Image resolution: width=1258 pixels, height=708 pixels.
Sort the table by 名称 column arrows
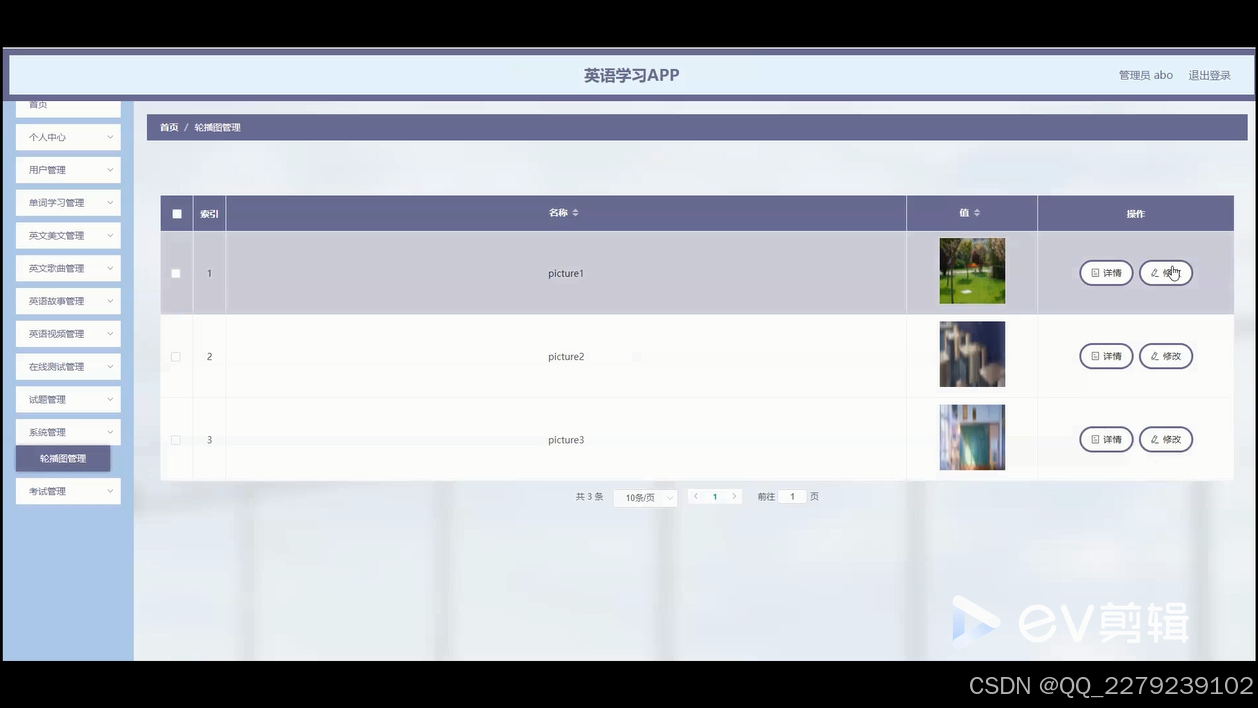click(x=578, y=212)
